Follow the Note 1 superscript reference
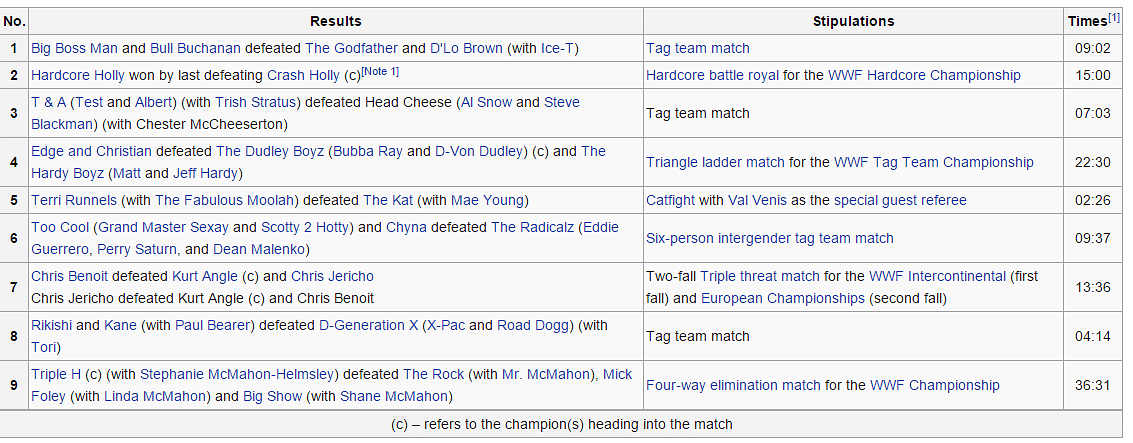 [380, 71]
